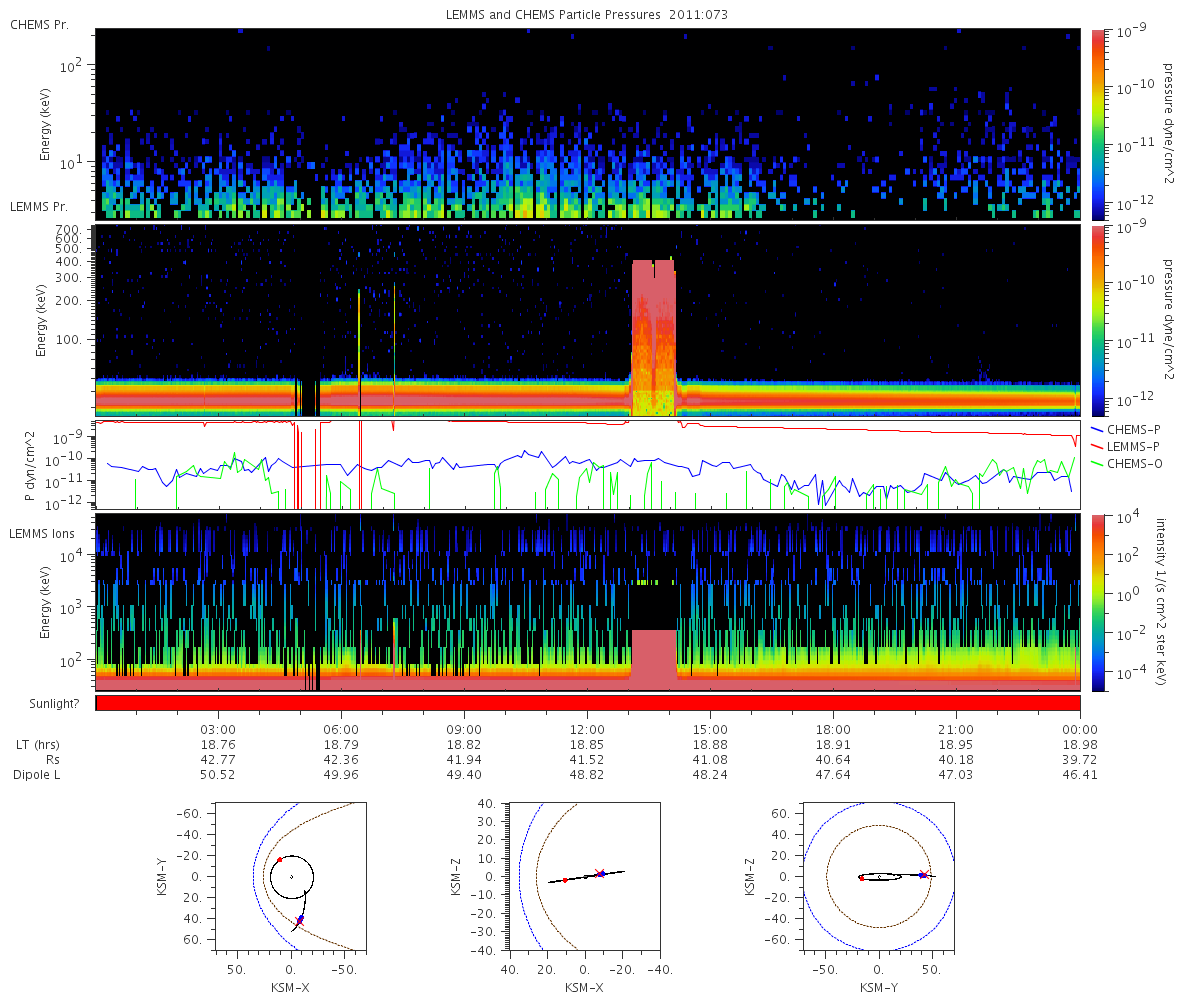Click the CHEMS pressure color bar

pos(1096,124)
